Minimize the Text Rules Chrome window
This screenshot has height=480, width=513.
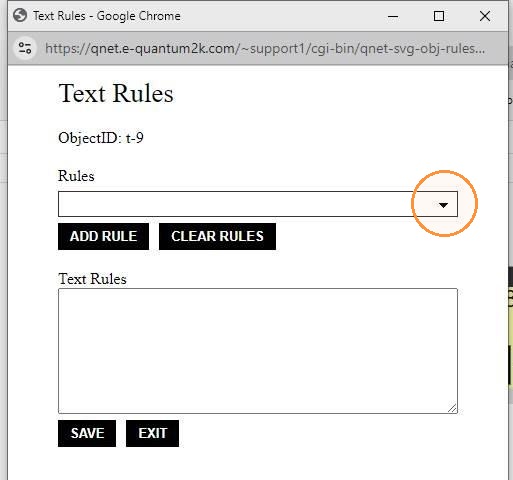pos(393,16)
